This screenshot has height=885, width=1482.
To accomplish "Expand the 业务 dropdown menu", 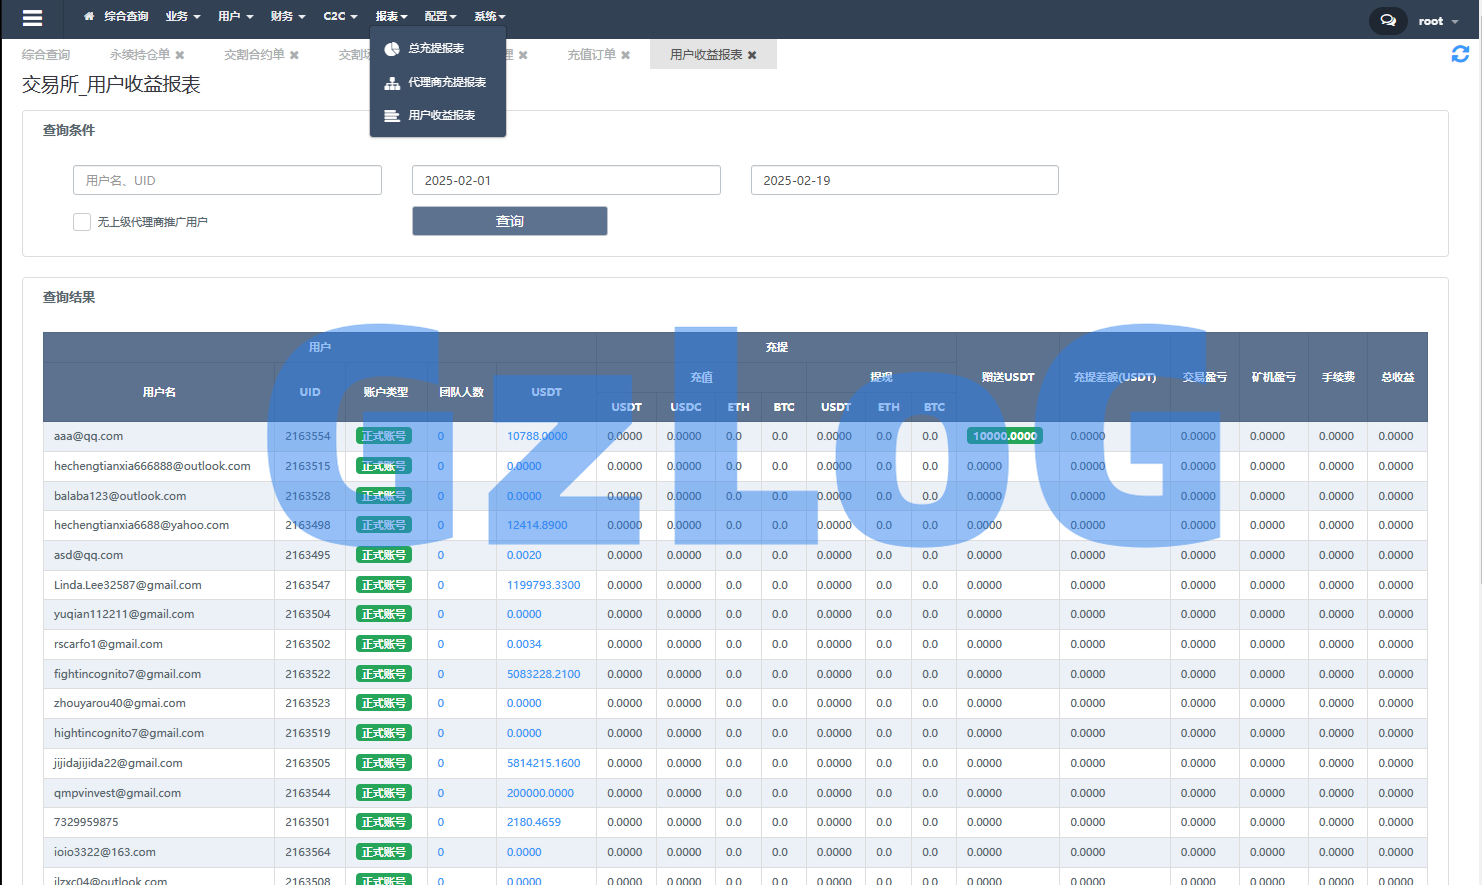I will (182, 17).
